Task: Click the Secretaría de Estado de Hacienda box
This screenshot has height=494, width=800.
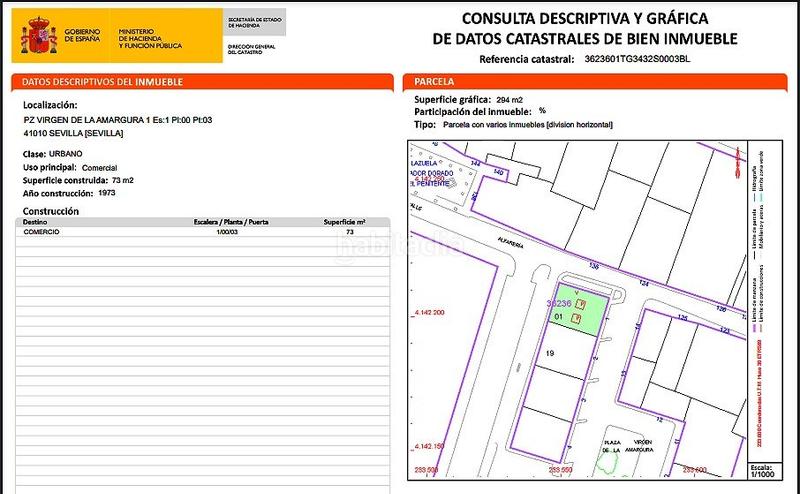Action: point(255,19)
